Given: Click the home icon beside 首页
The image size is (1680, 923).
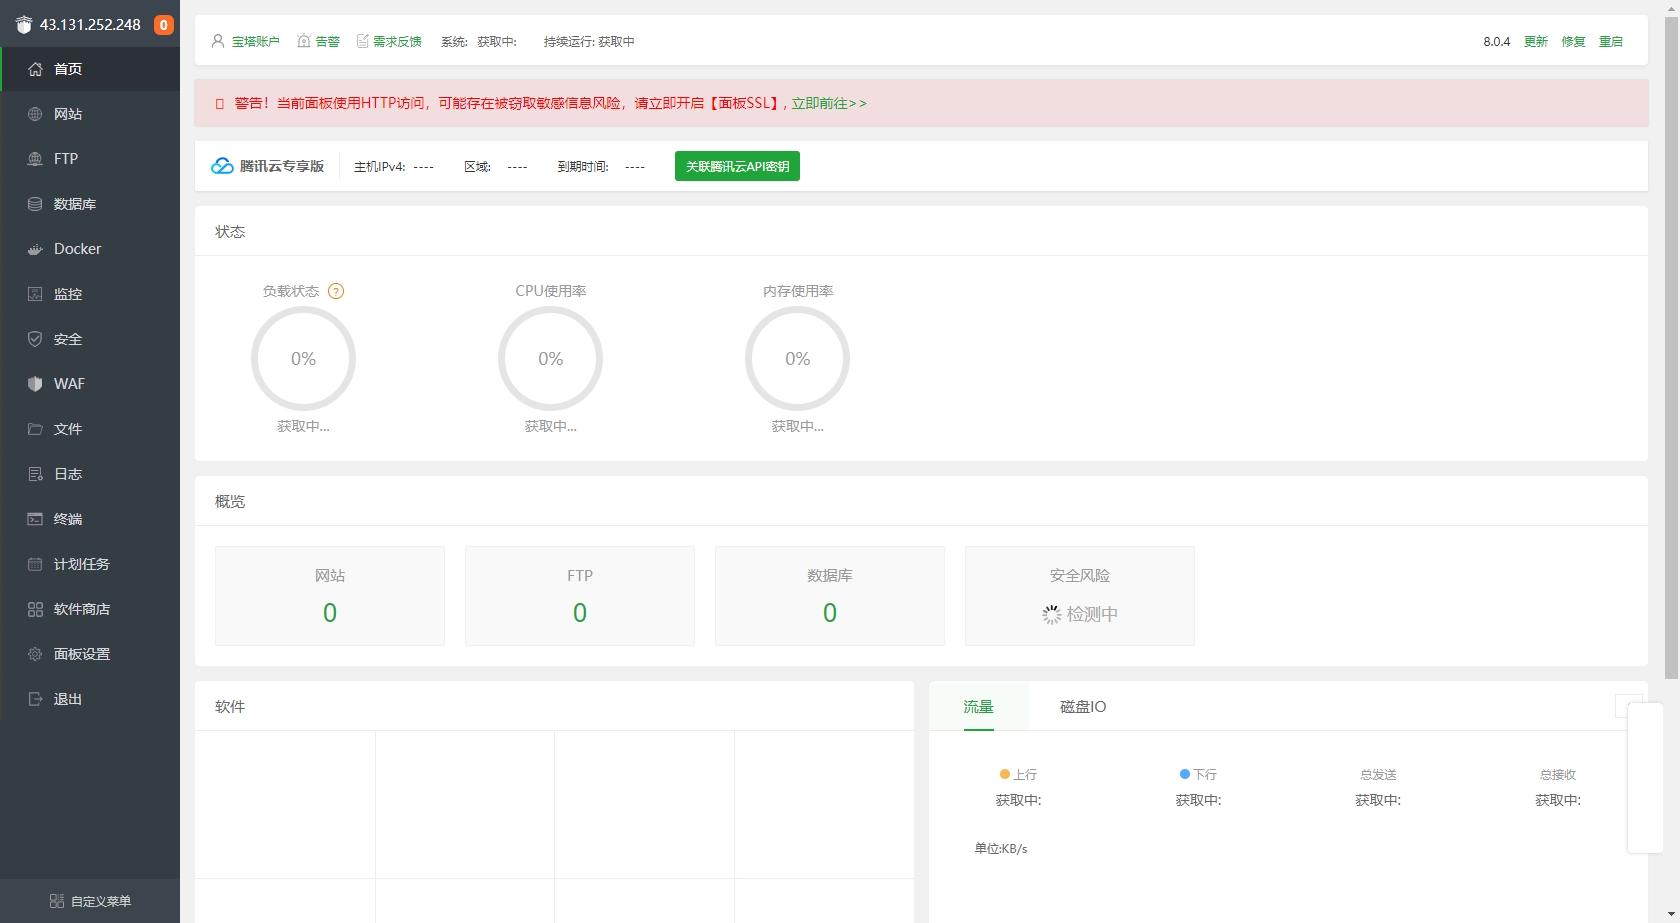Looking at the screenshot, I should click(35, 69).
